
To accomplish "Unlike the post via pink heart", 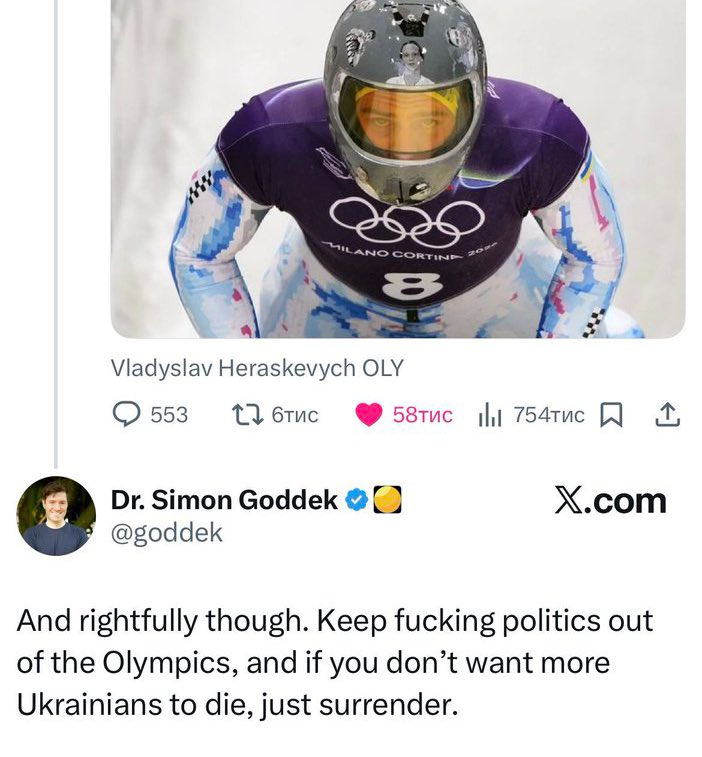I will 369,414.
